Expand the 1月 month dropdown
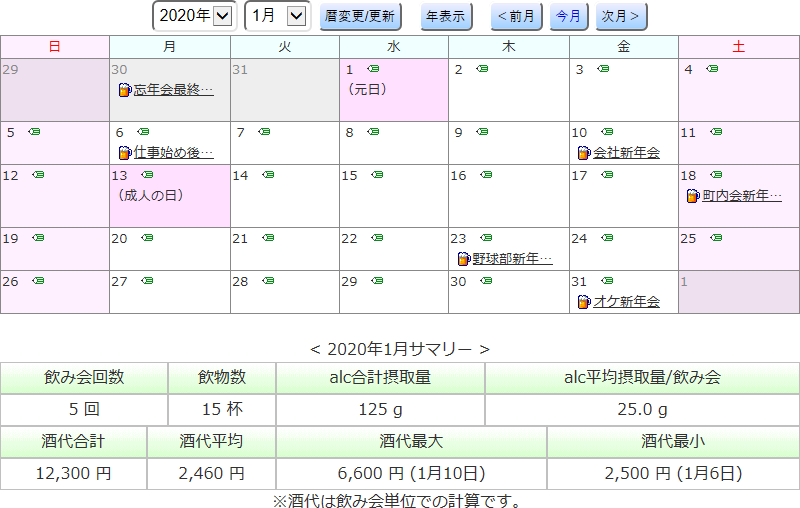 pyautogui.click(x=277, y=16)
